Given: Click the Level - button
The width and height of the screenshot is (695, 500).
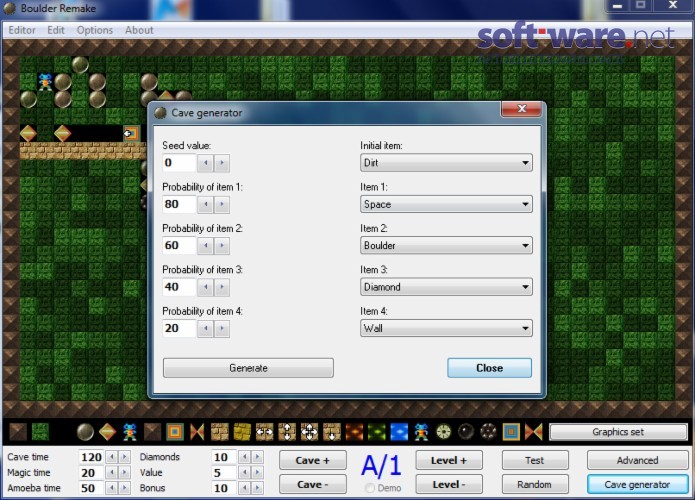Looking at the screenshot, I should tap(449, 484).
